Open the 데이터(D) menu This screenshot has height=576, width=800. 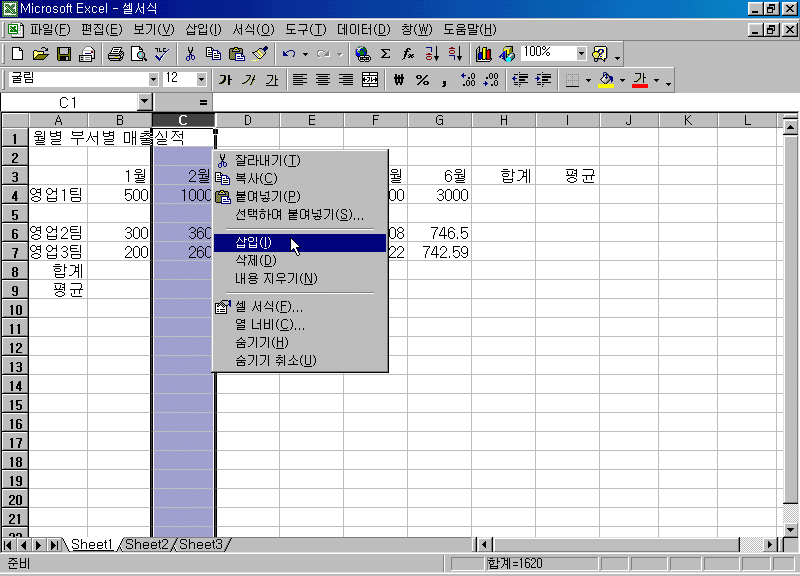pyautogui.click(x=363, y=29)
